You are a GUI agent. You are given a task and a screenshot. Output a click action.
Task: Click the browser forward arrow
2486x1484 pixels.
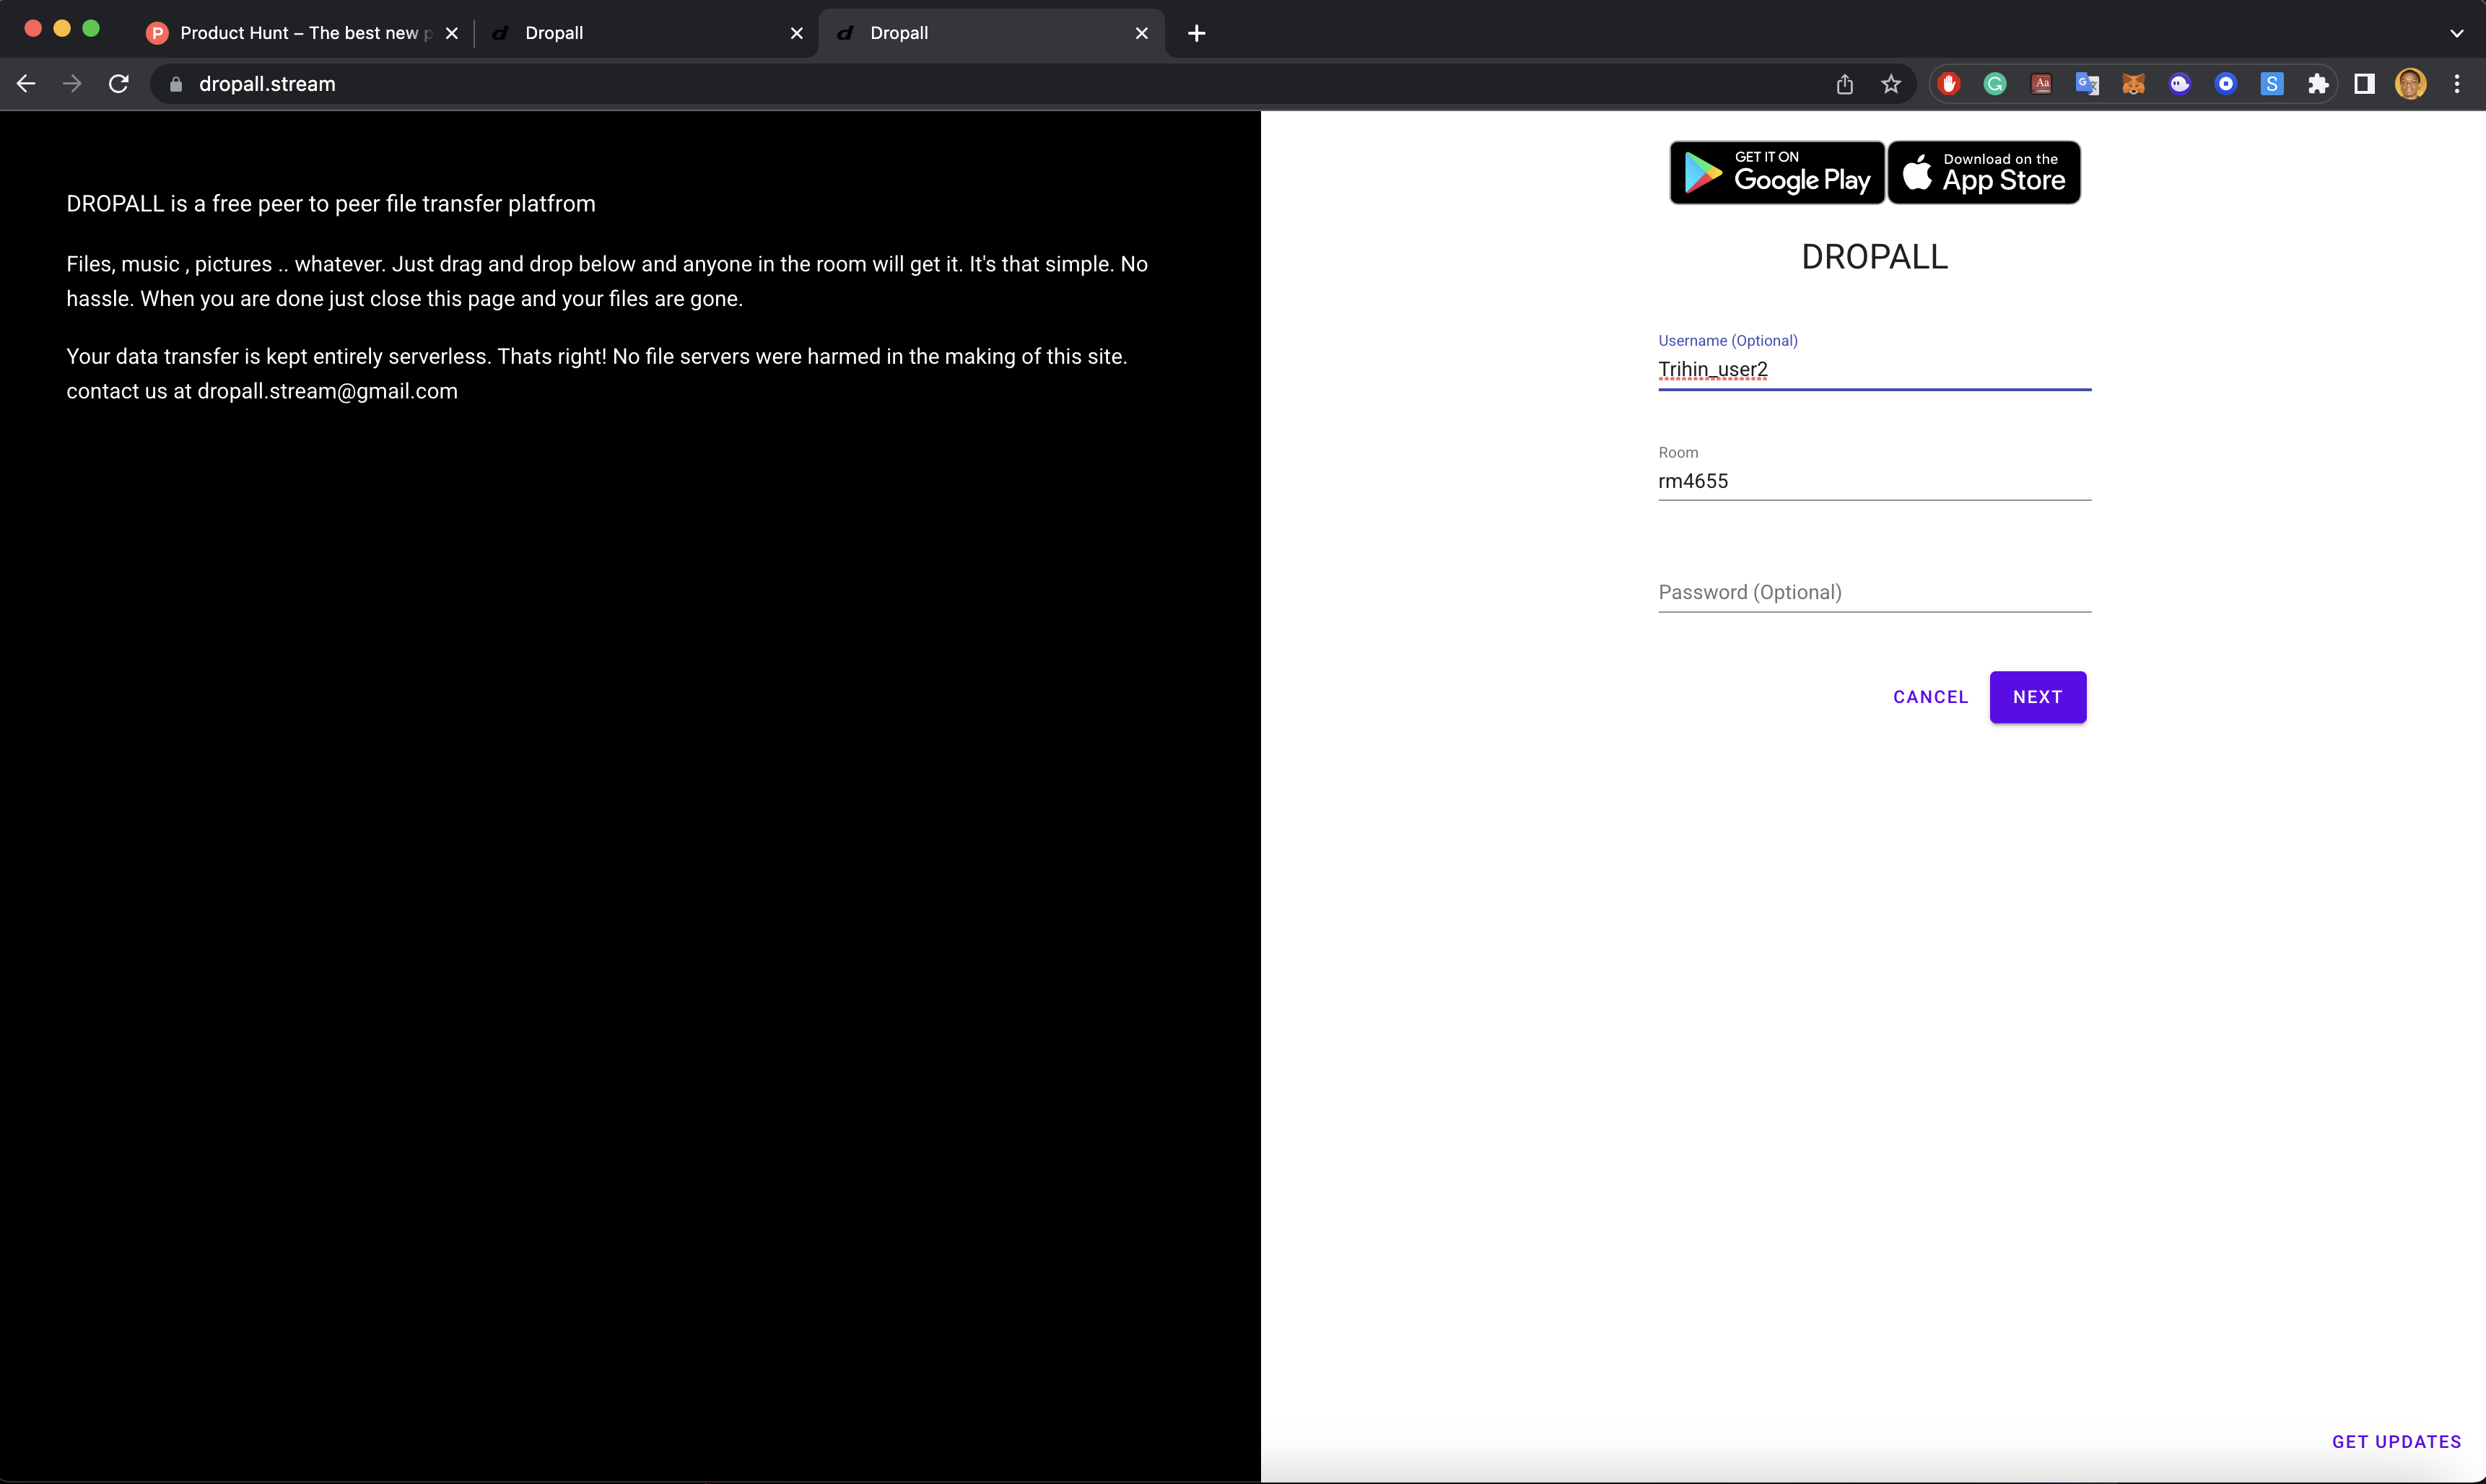tap(72, 84)
